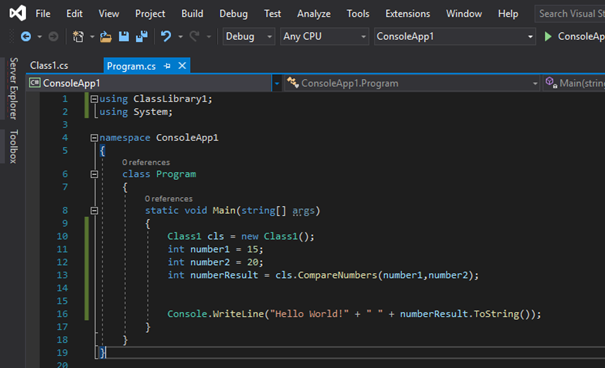Open the new project dropdown arrow
This screenshot has height=368, width=605.
[x=92, y=37]
